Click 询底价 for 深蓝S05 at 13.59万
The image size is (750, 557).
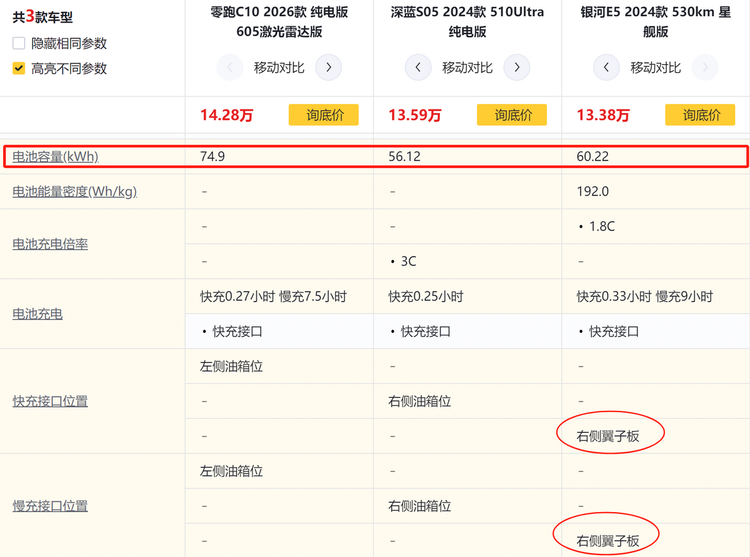pos(512,115)
